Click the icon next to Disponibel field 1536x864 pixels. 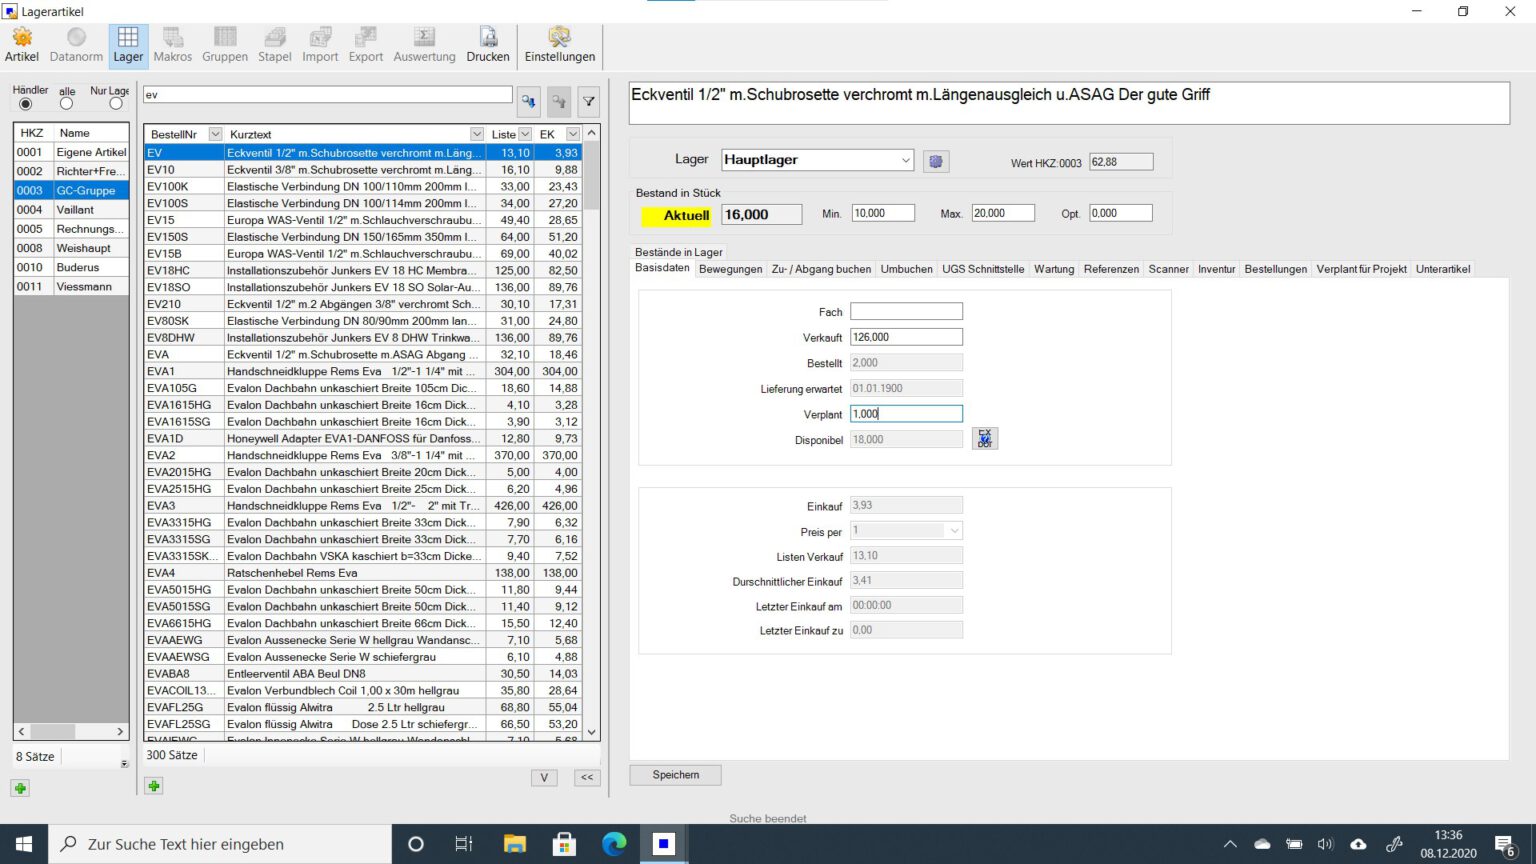coord(985,439)
